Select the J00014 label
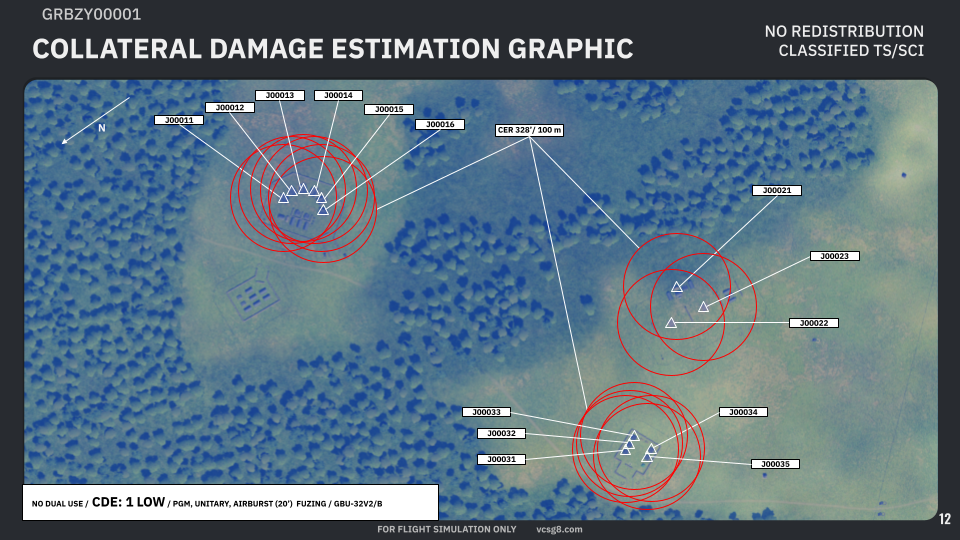The height and width of the screenshot is (540, 960). click(339, 95)
